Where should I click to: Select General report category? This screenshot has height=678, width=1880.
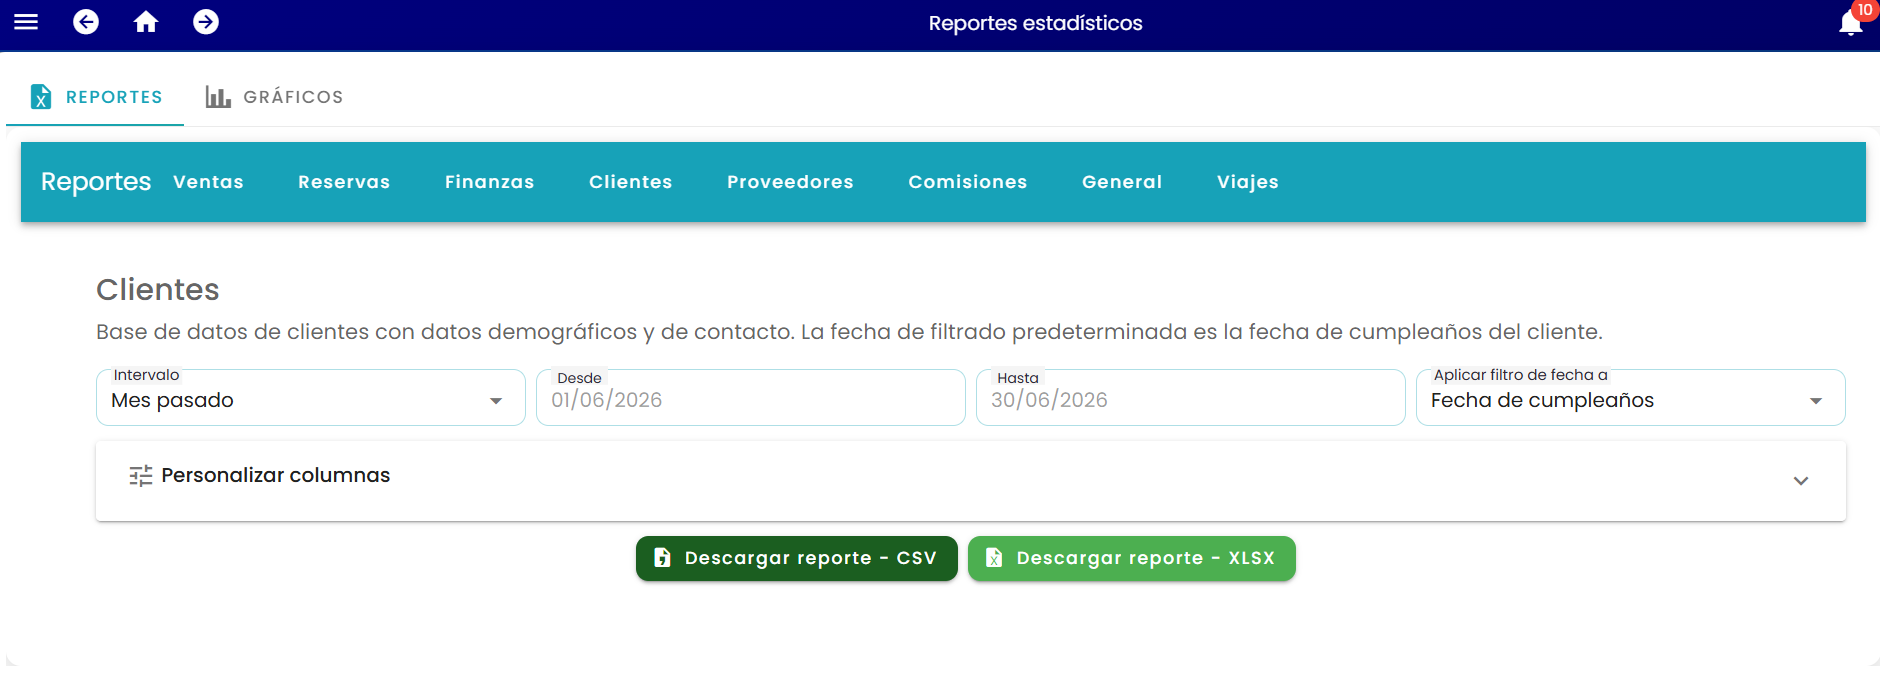click(1122, 182)
